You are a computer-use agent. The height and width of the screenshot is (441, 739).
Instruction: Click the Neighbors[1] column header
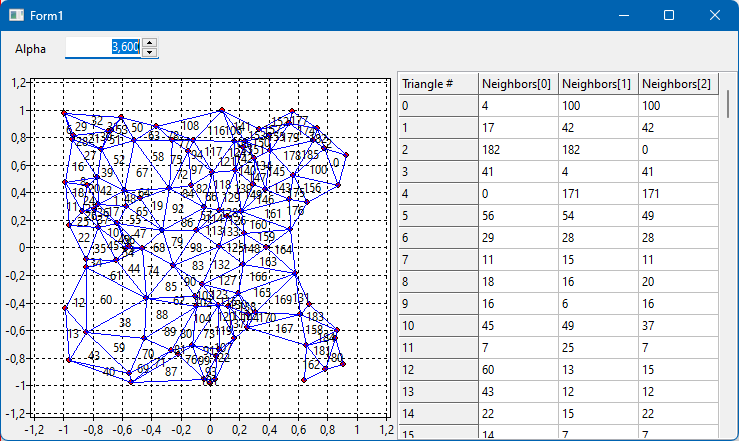(x=599, y=84)
